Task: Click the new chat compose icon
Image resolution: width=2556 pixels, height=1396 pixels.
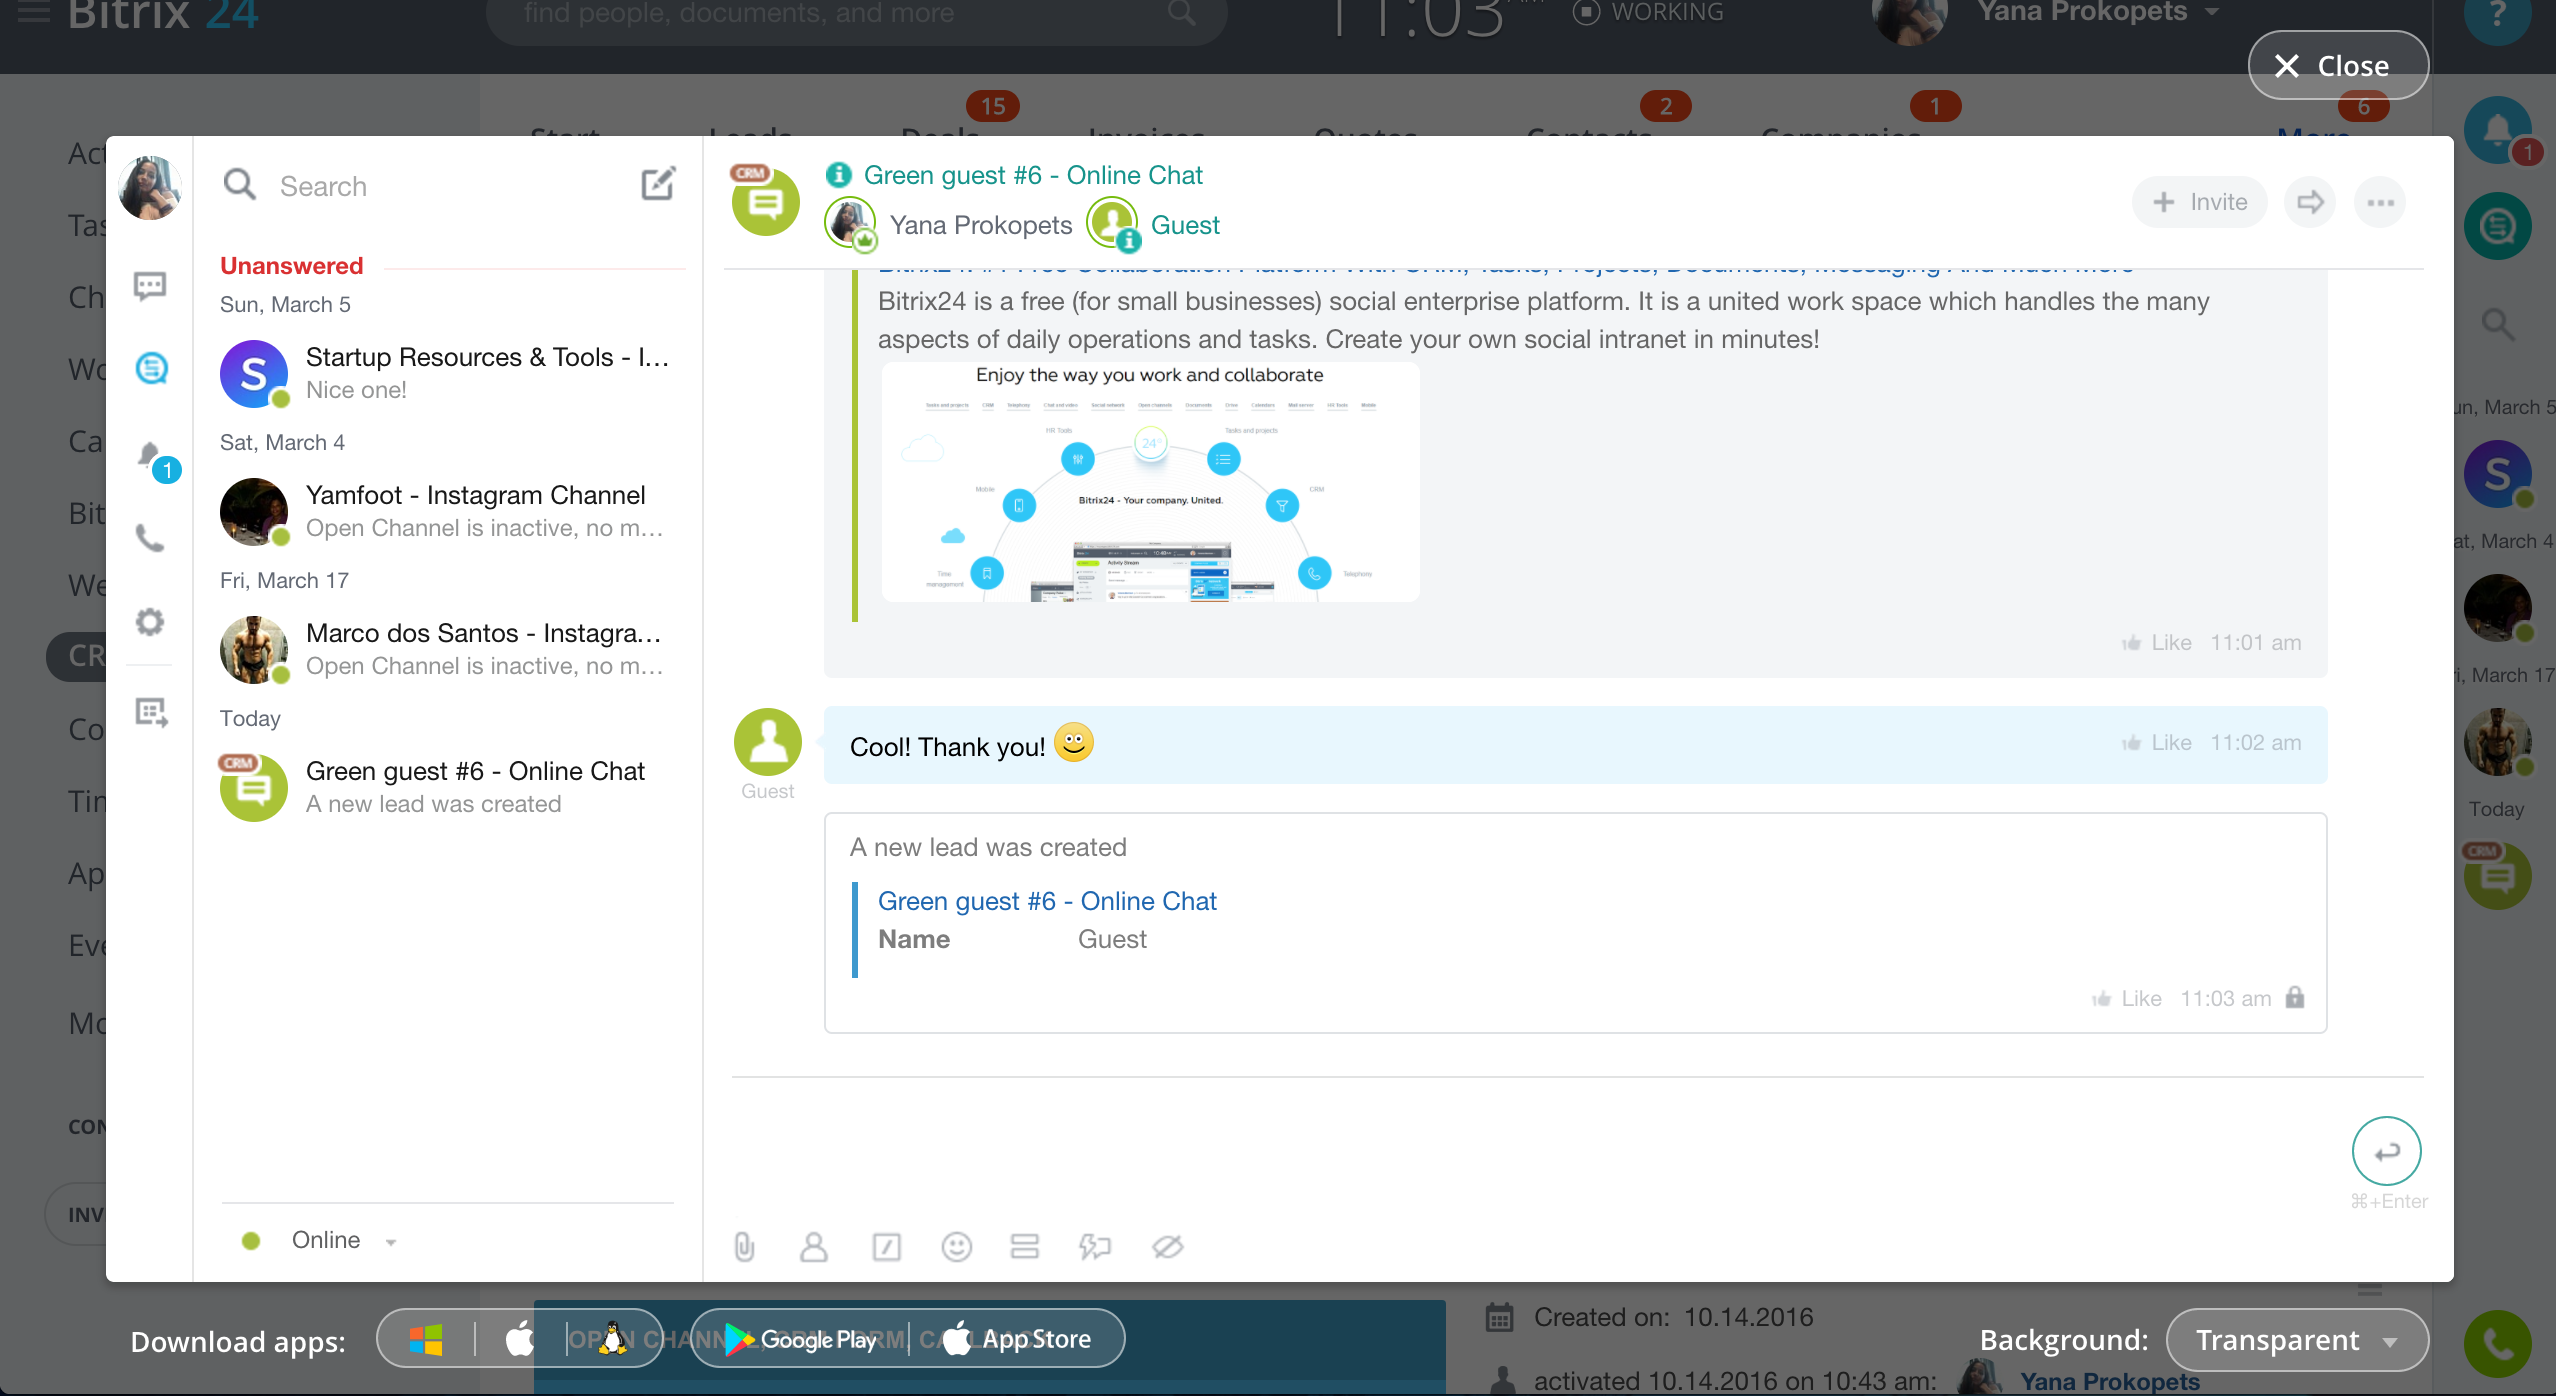Action: pyautogui.click(x=658, y=184)
